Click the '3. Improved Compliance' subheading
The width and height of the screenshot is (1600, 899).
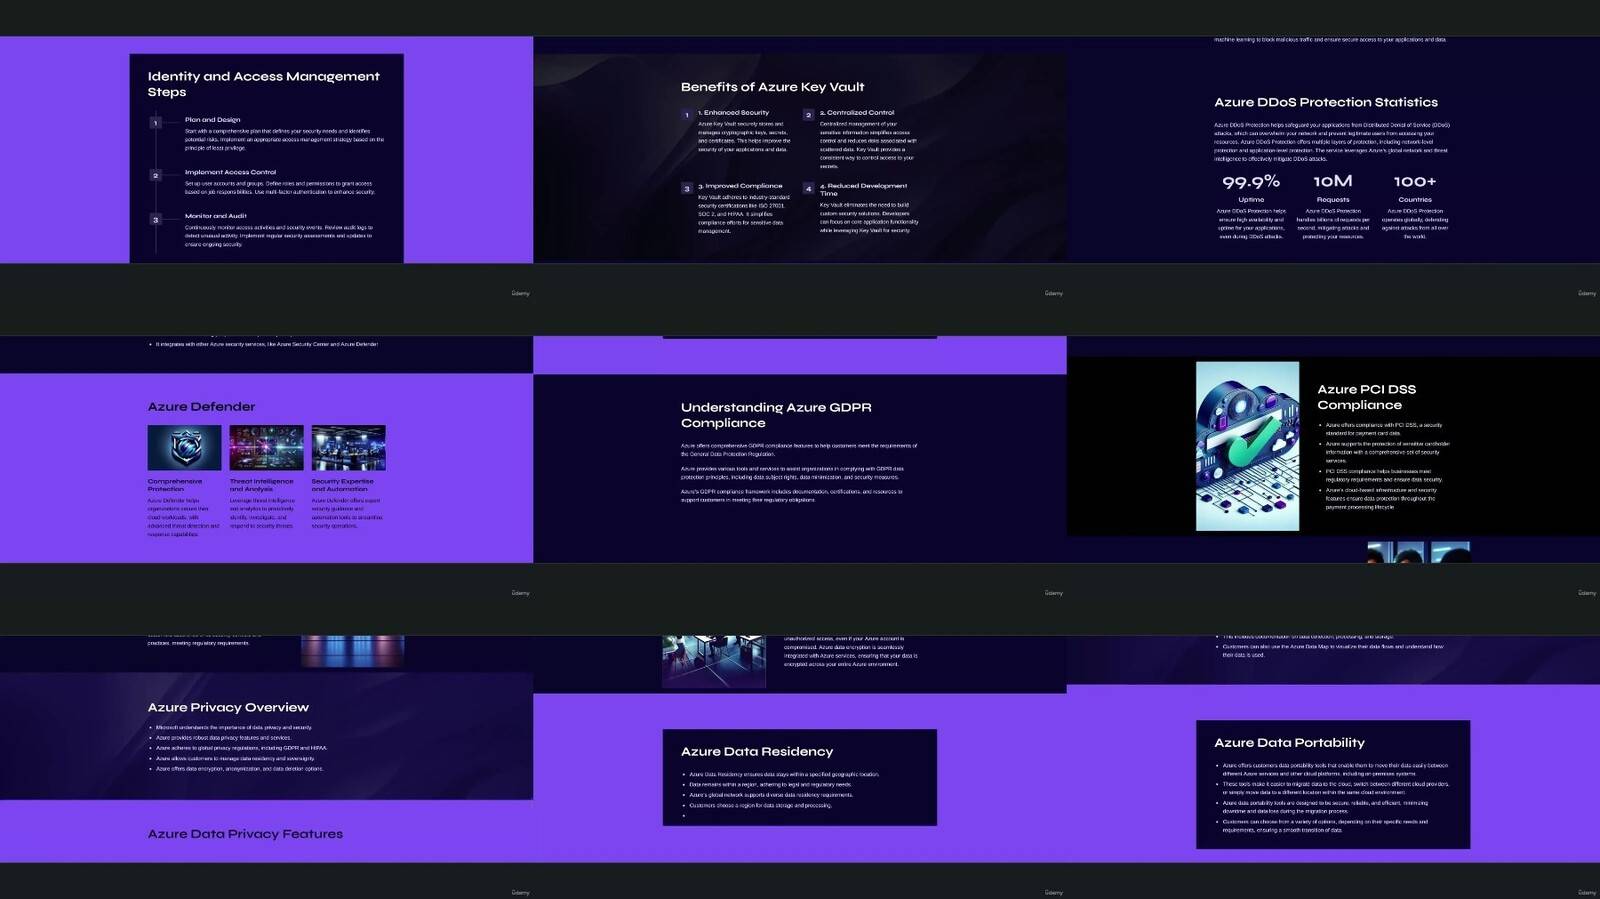pyautogui.click(x=740, y=186)
